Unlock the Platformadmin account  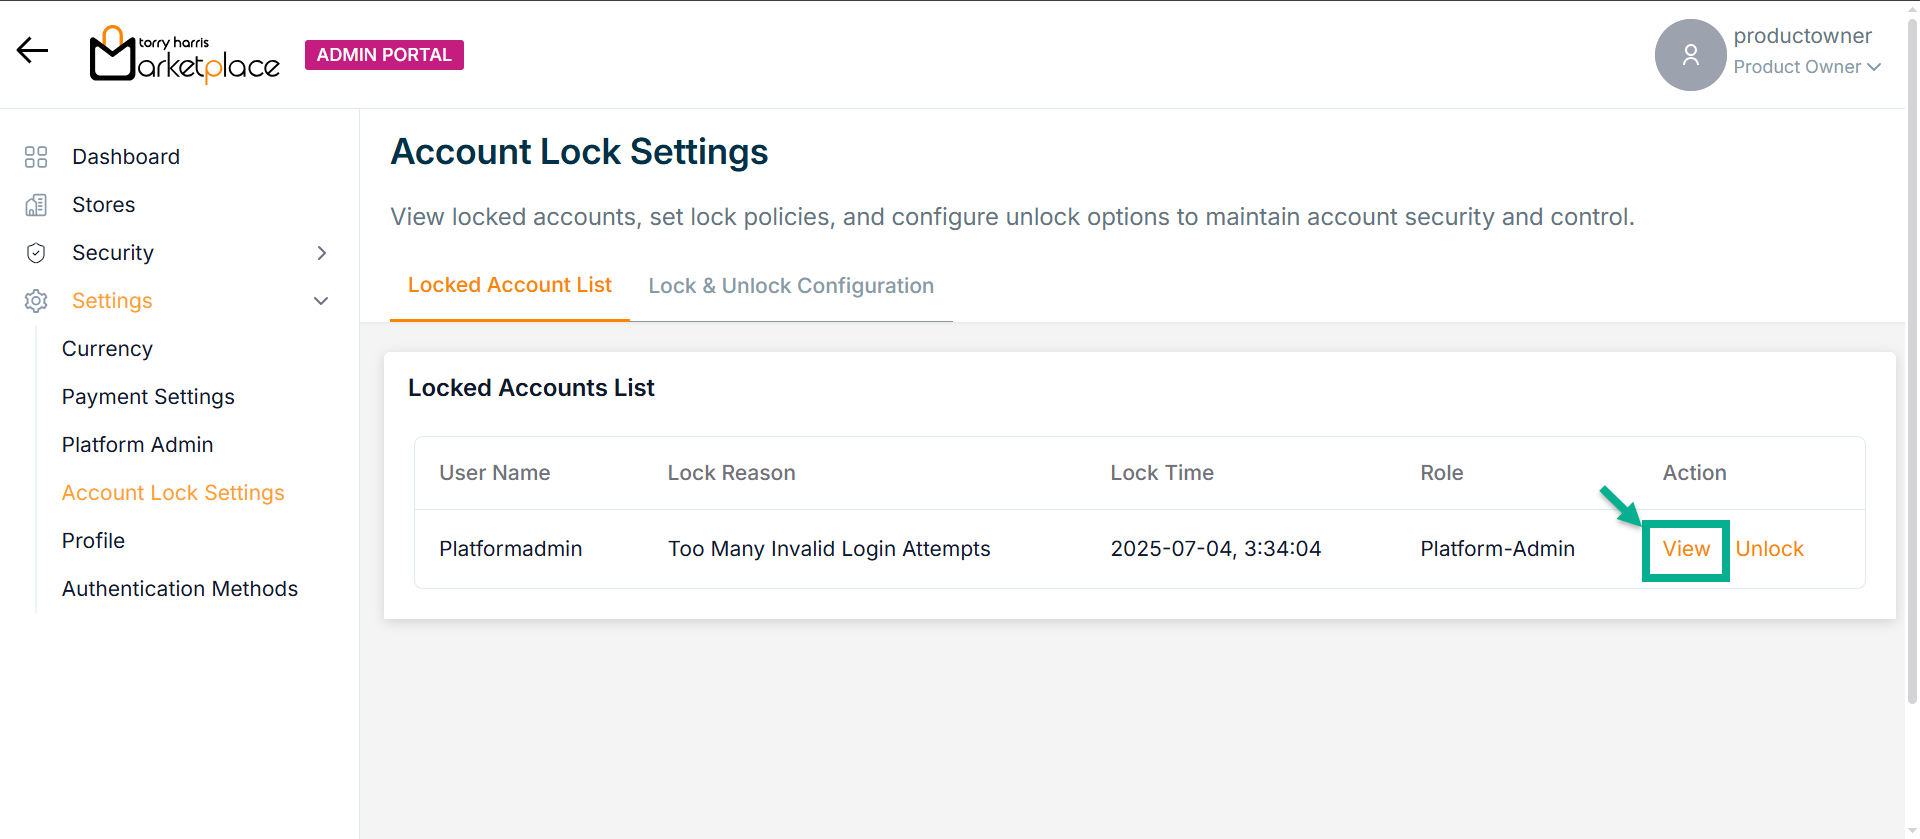1769,549
